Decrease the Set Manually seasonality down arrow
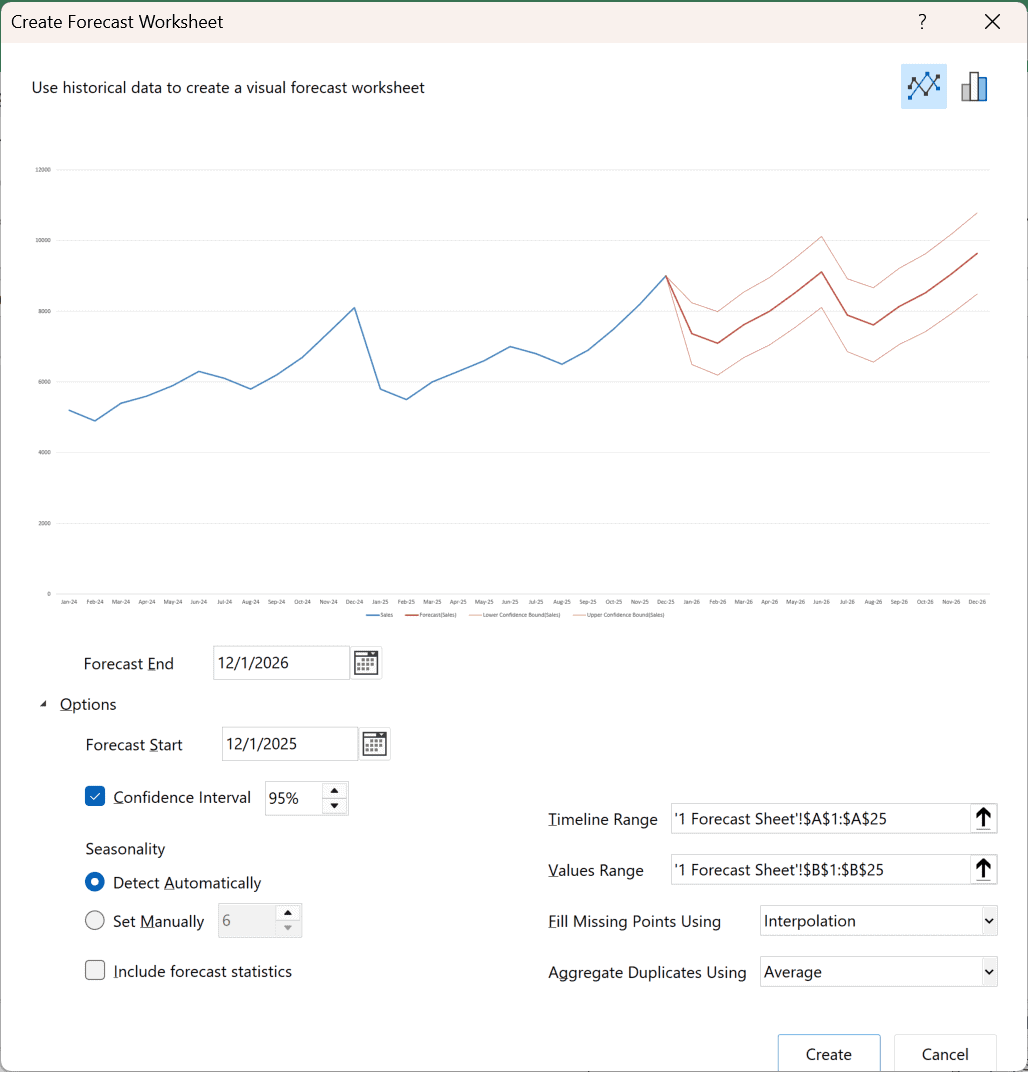 click(288, 928)
